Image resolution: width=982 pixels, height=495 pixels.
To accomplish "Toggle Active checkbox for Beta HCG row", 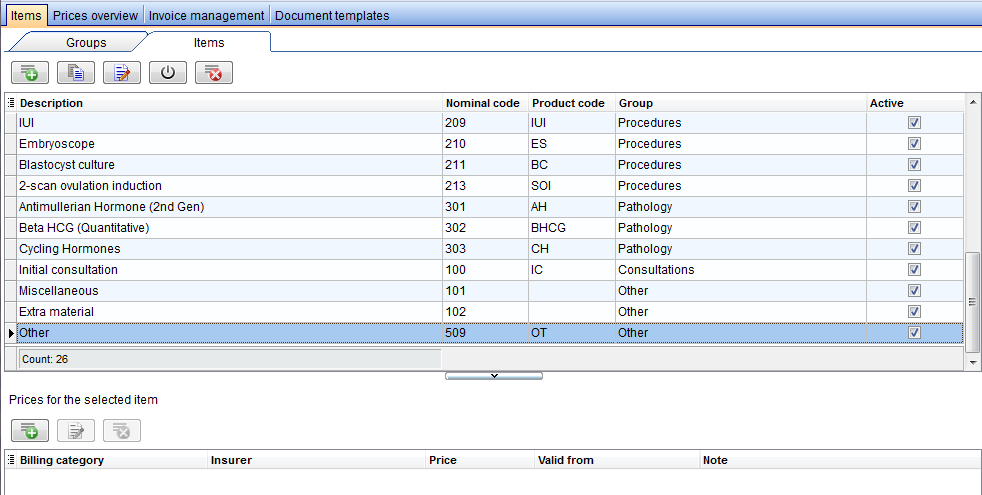I will click(914, 227).
